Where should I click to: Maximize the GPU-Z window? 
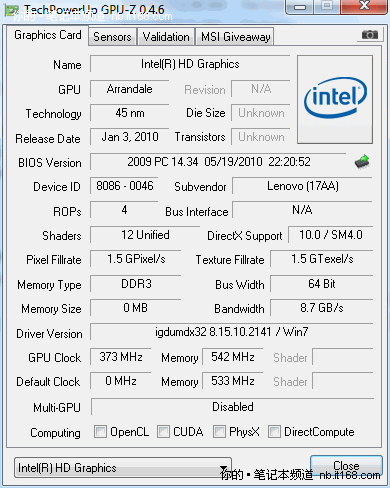[x=327, y=6]
